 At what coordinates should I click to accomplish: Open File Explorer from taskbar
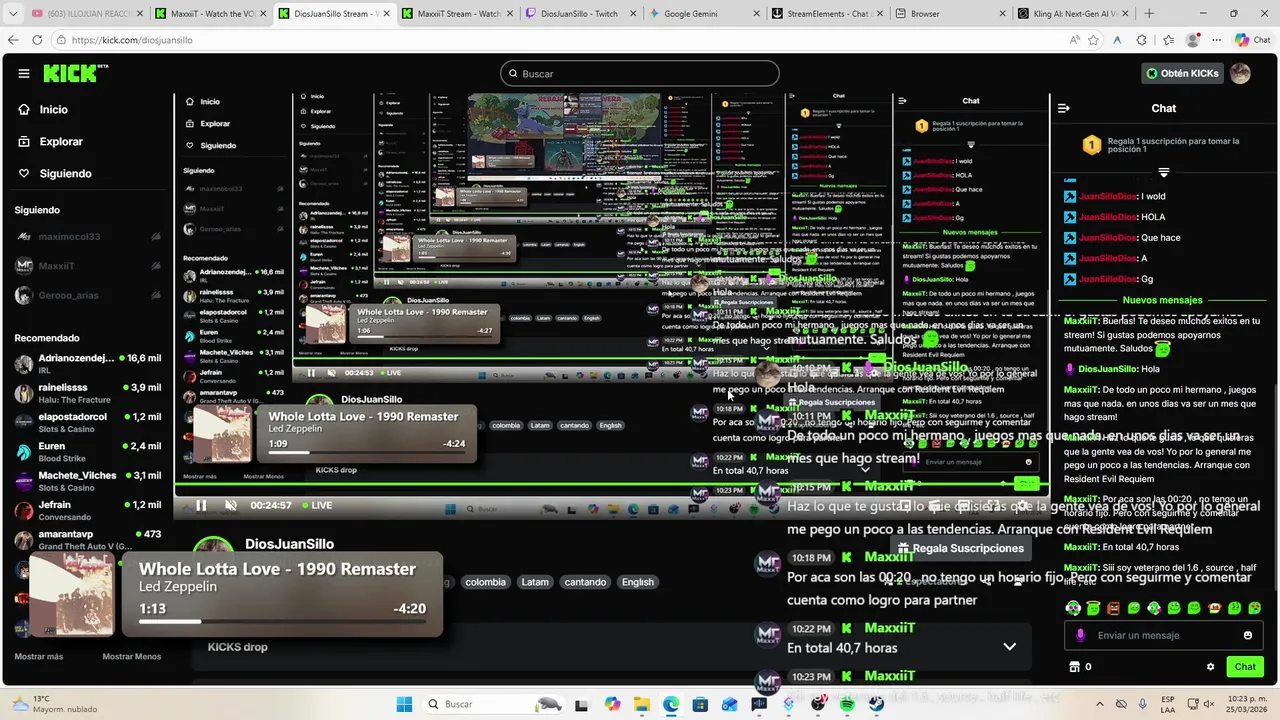[x=642, y=704]
